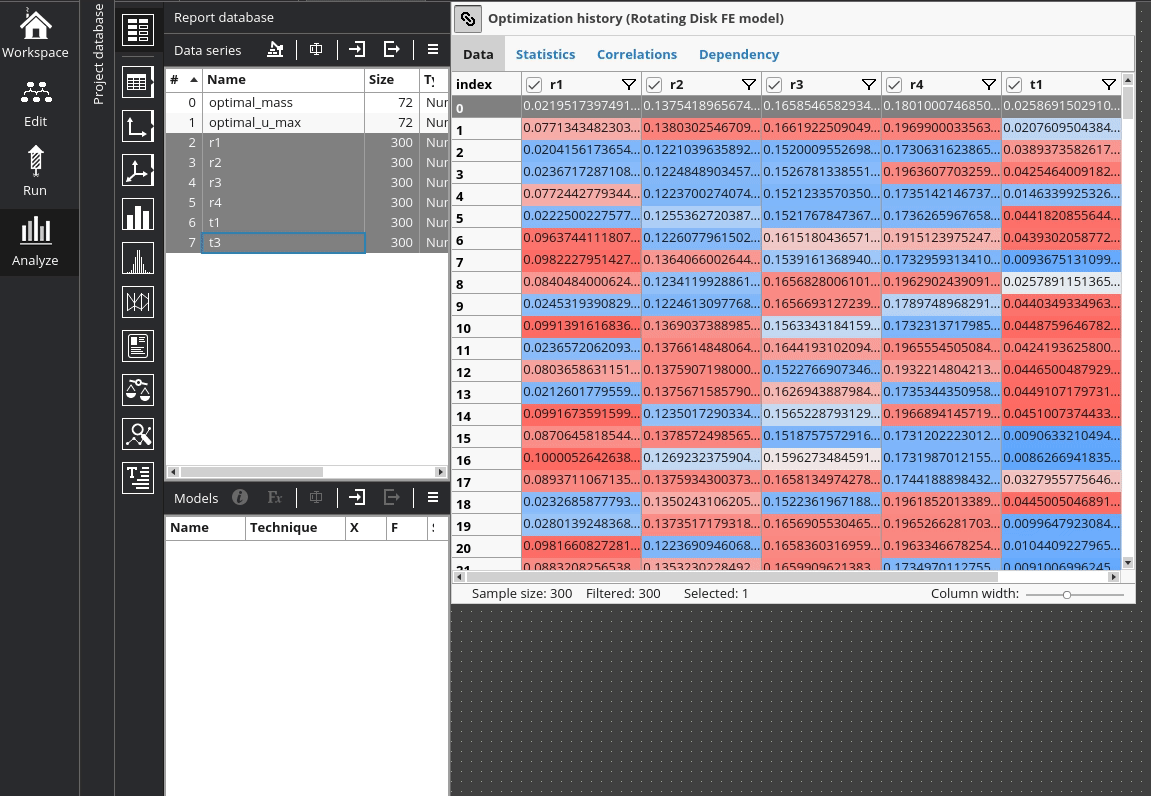Uncheck the t1 column checkbox
This screenshot has width=1151, height=796.
pos(1014,85)
